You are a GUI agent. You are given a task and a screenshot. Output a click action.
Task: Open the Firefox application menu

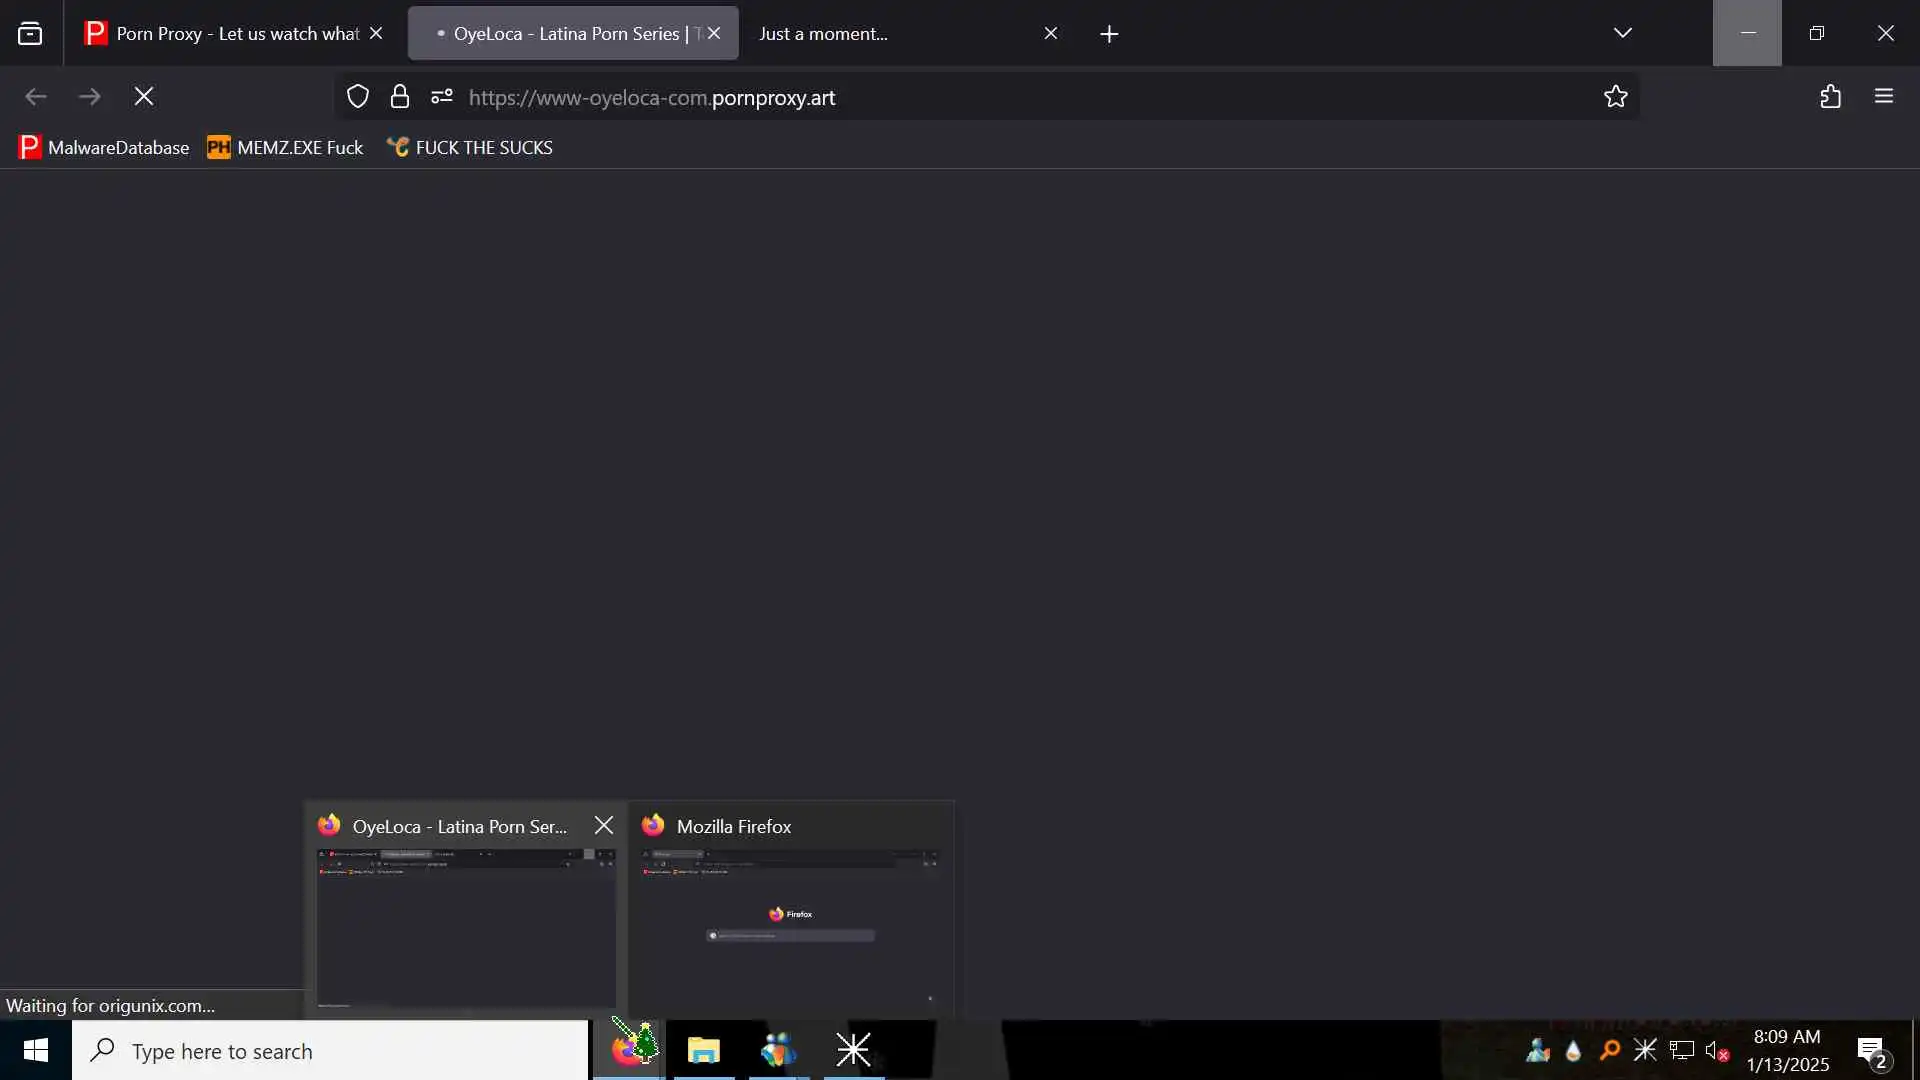pyautogui.click(x=1884, y=97)
